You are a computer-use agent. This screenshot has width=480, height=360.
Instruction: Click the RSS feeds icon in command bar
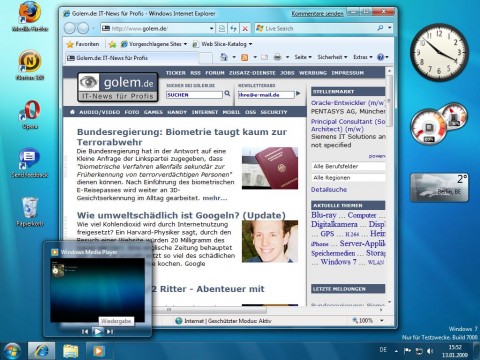[x=244, y=57]
